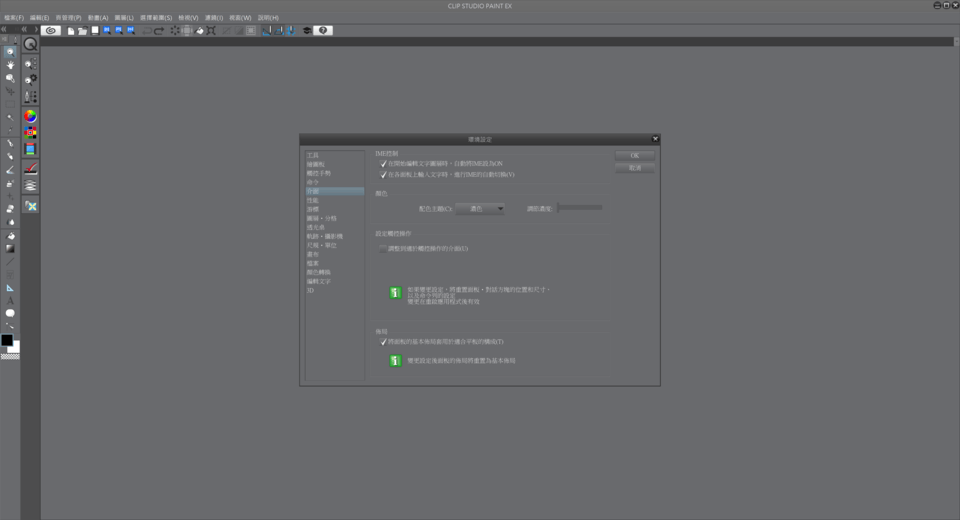Toggle the Snap to ruler icon in the command bar
The width and height of the screenshot is (960, 520).
coord(266,31)
